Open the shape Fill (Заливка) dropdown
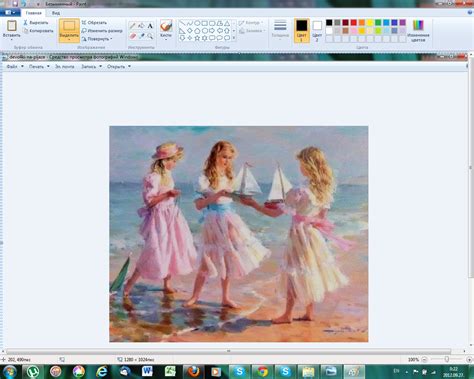 coord(252,31)
